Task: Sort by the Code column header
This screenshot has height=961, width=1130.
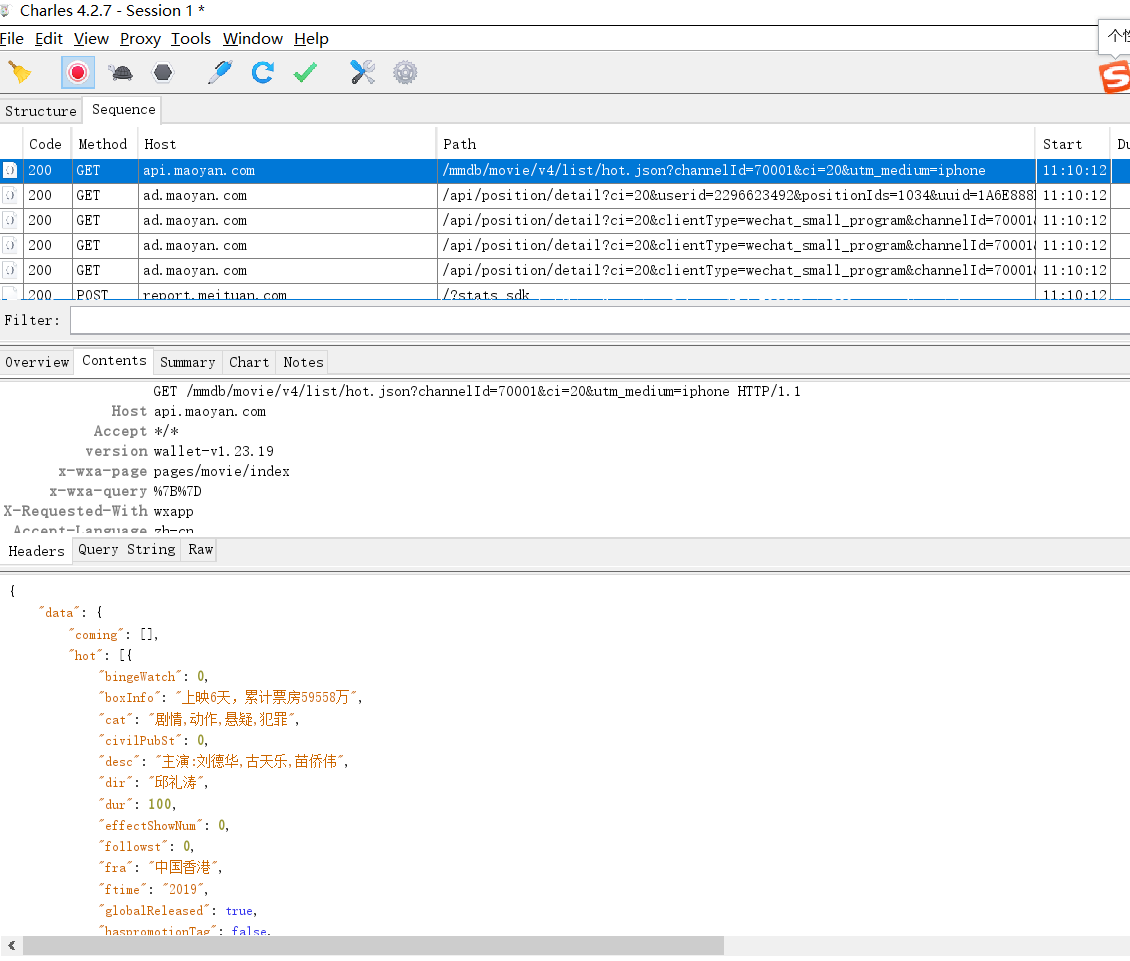Action: (45, 144)
